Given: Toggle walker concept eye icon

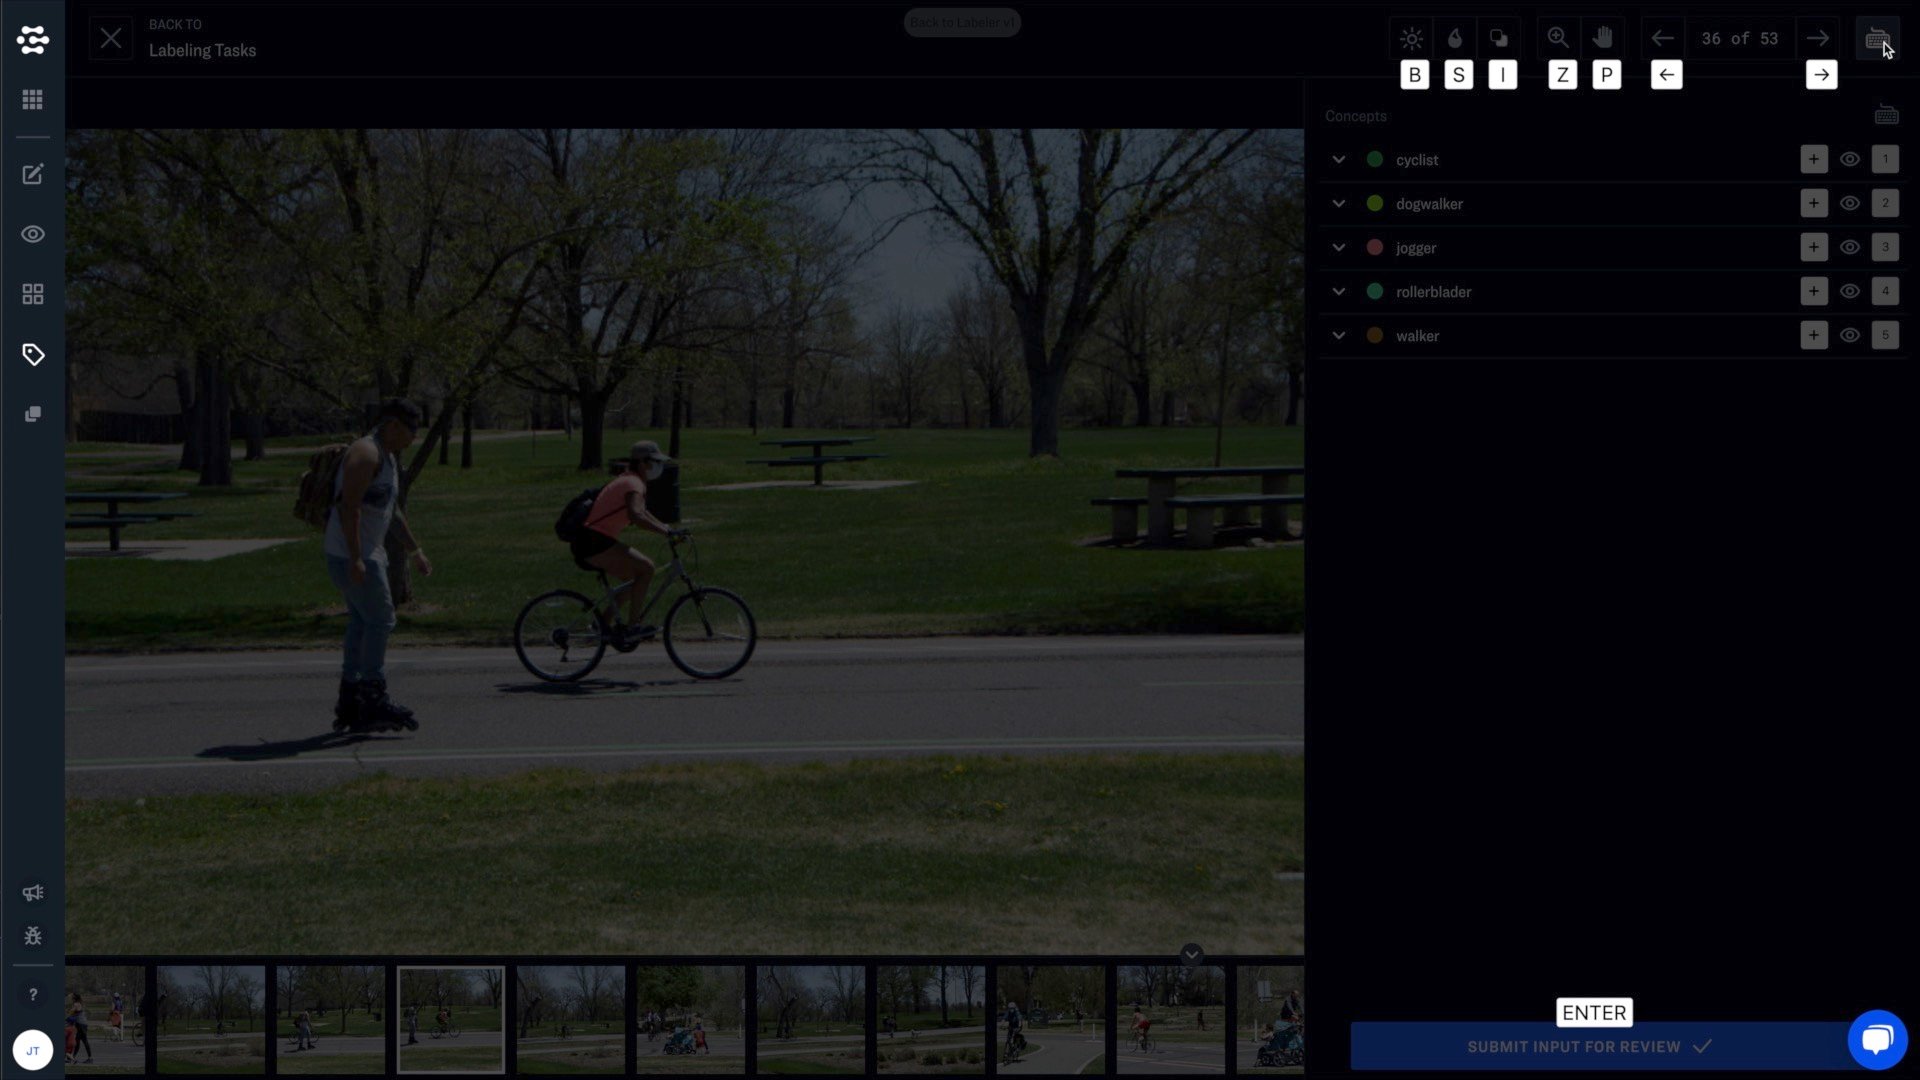Looking at the screenshot, I should pyautogui.click(x=1850, y=336).
